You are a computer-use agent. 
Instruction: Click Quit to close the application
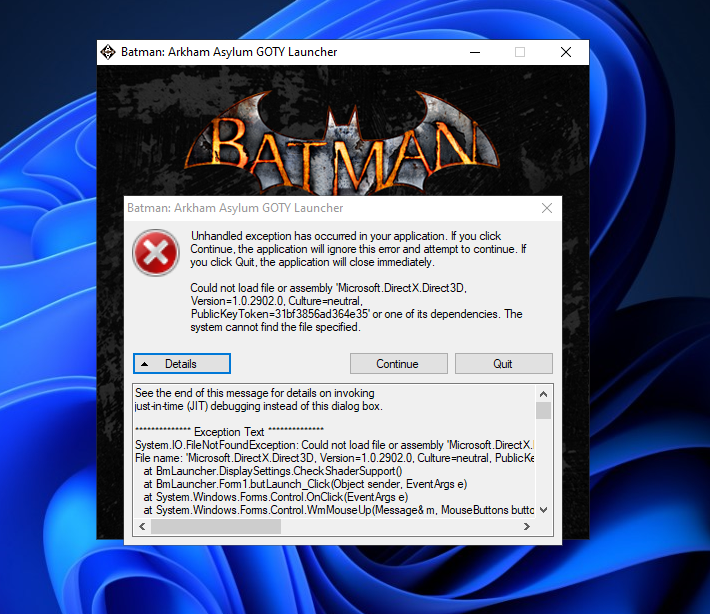click(504, 364)
